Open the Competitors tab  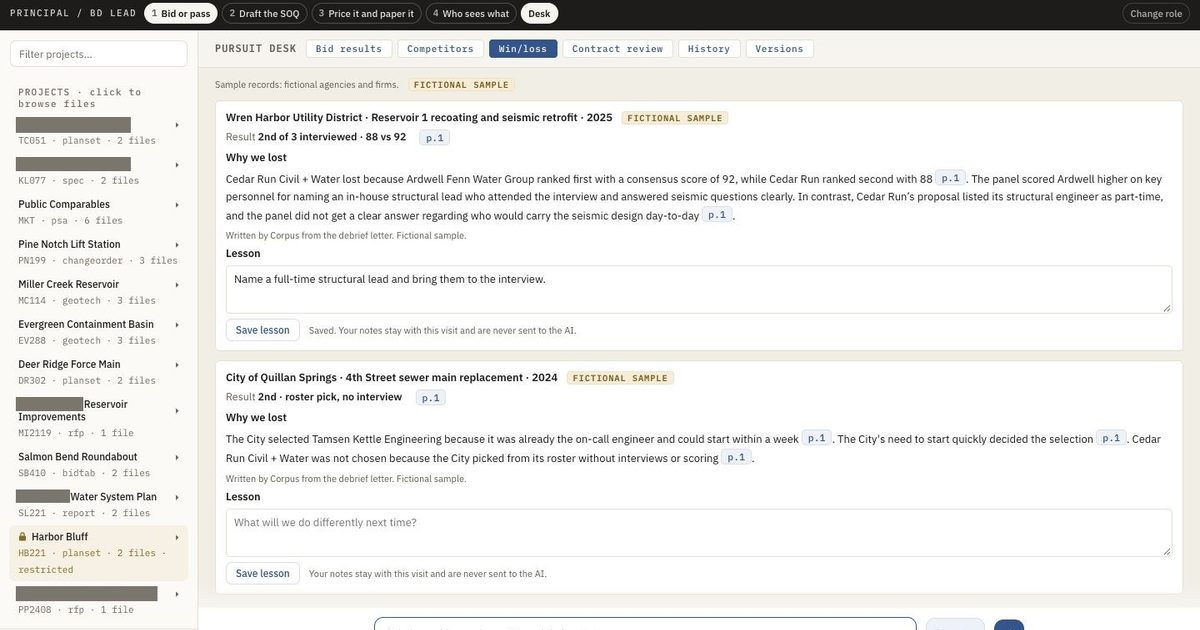pyautogui.click(x=440, y=49)
